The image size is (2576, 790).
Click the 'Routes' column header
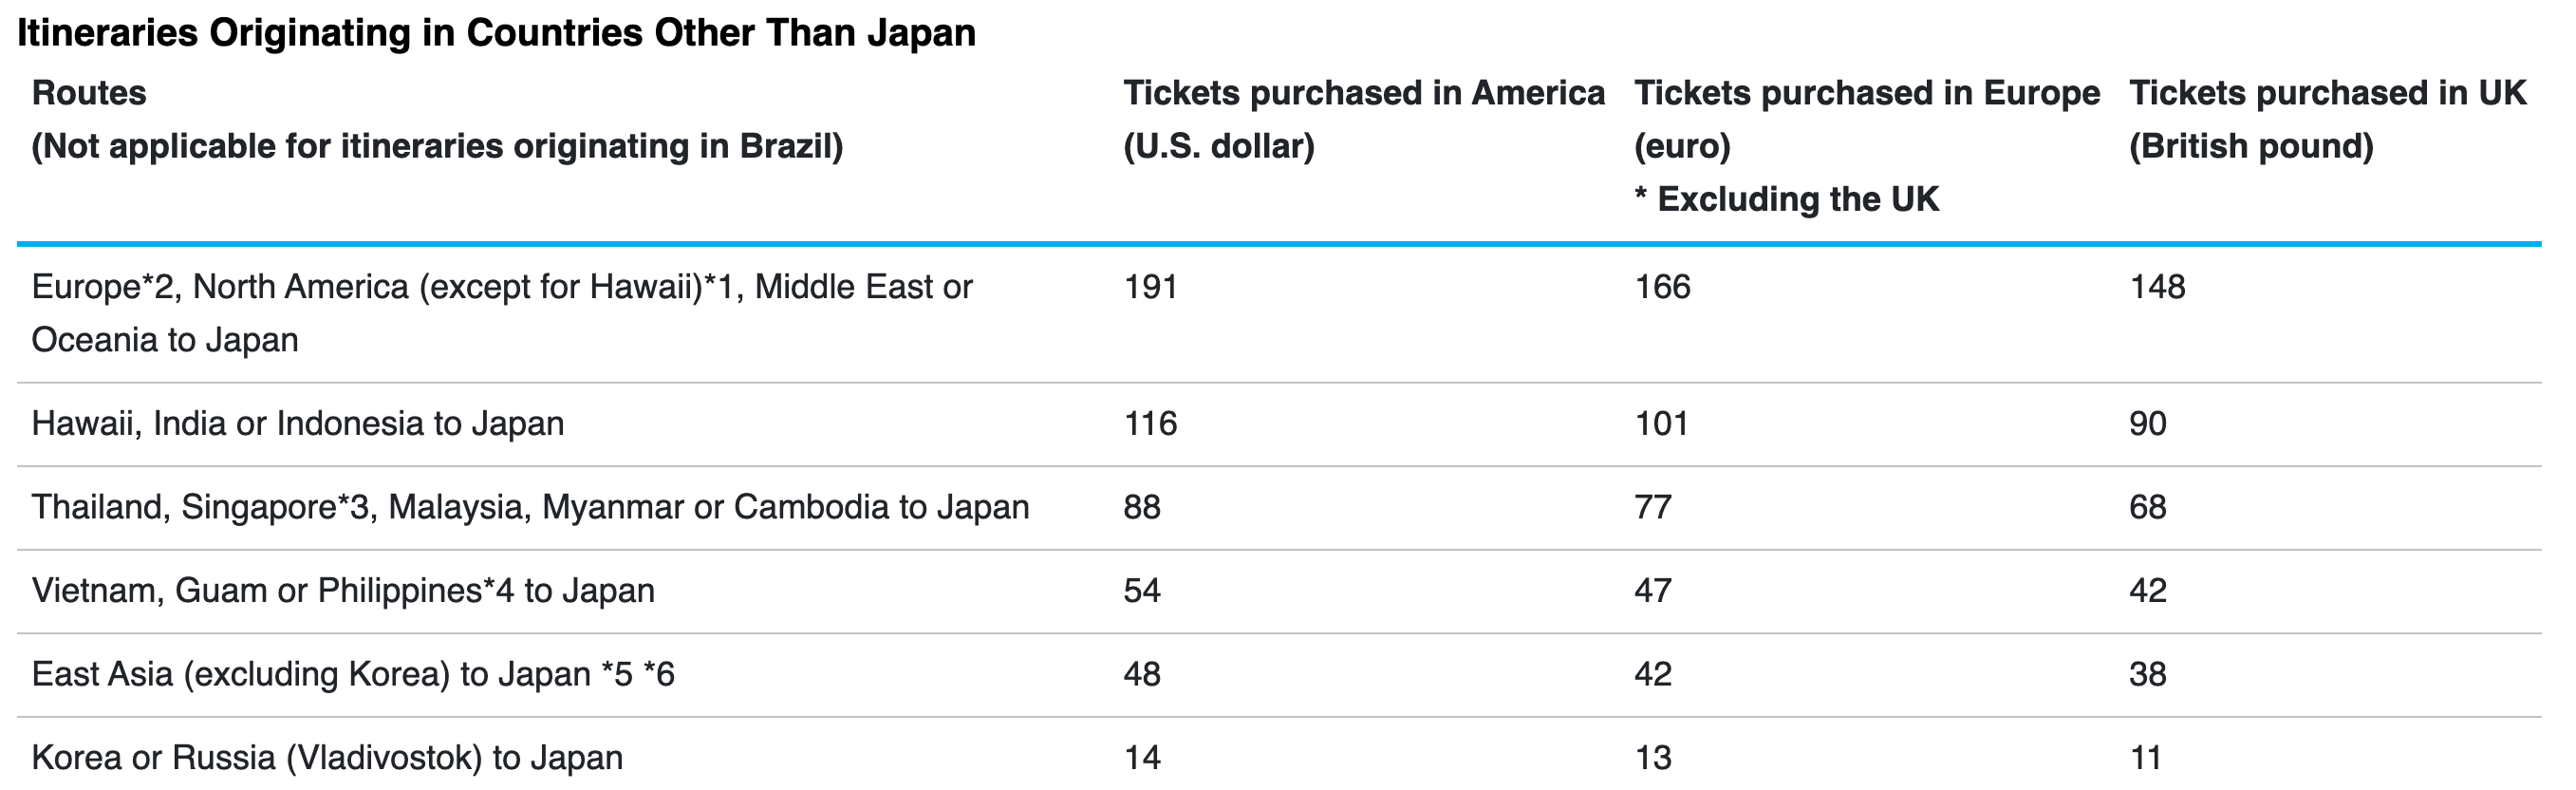pos(89,93)
